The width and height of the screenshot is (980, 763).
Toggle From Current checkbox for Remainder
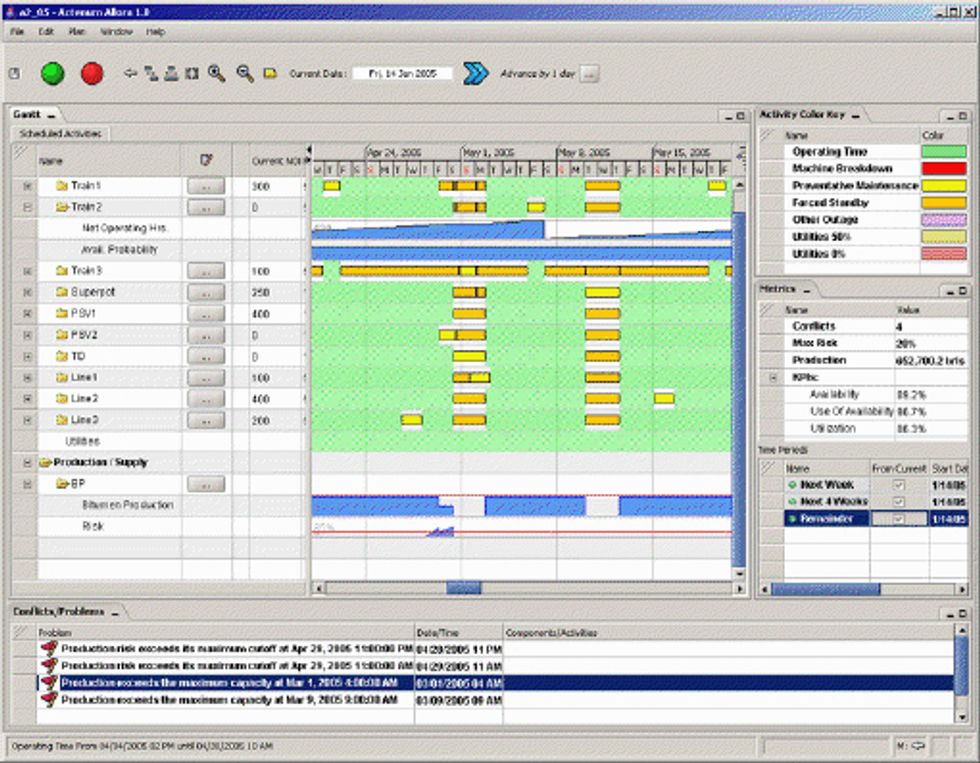(898, 519)
